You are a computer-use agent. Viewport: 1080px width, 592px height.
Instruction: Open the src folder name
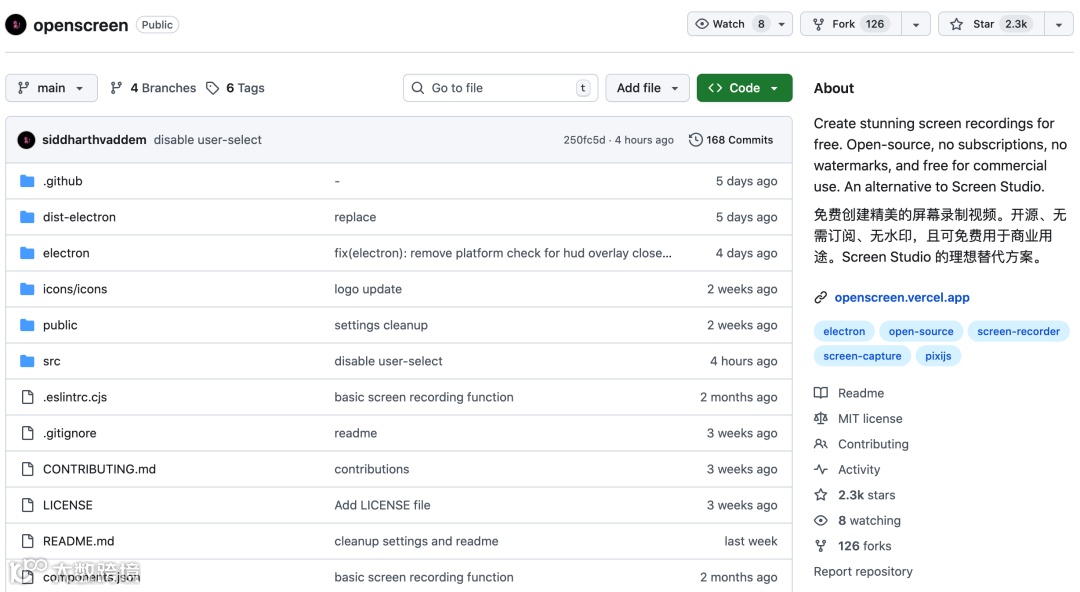click(52, 361)
